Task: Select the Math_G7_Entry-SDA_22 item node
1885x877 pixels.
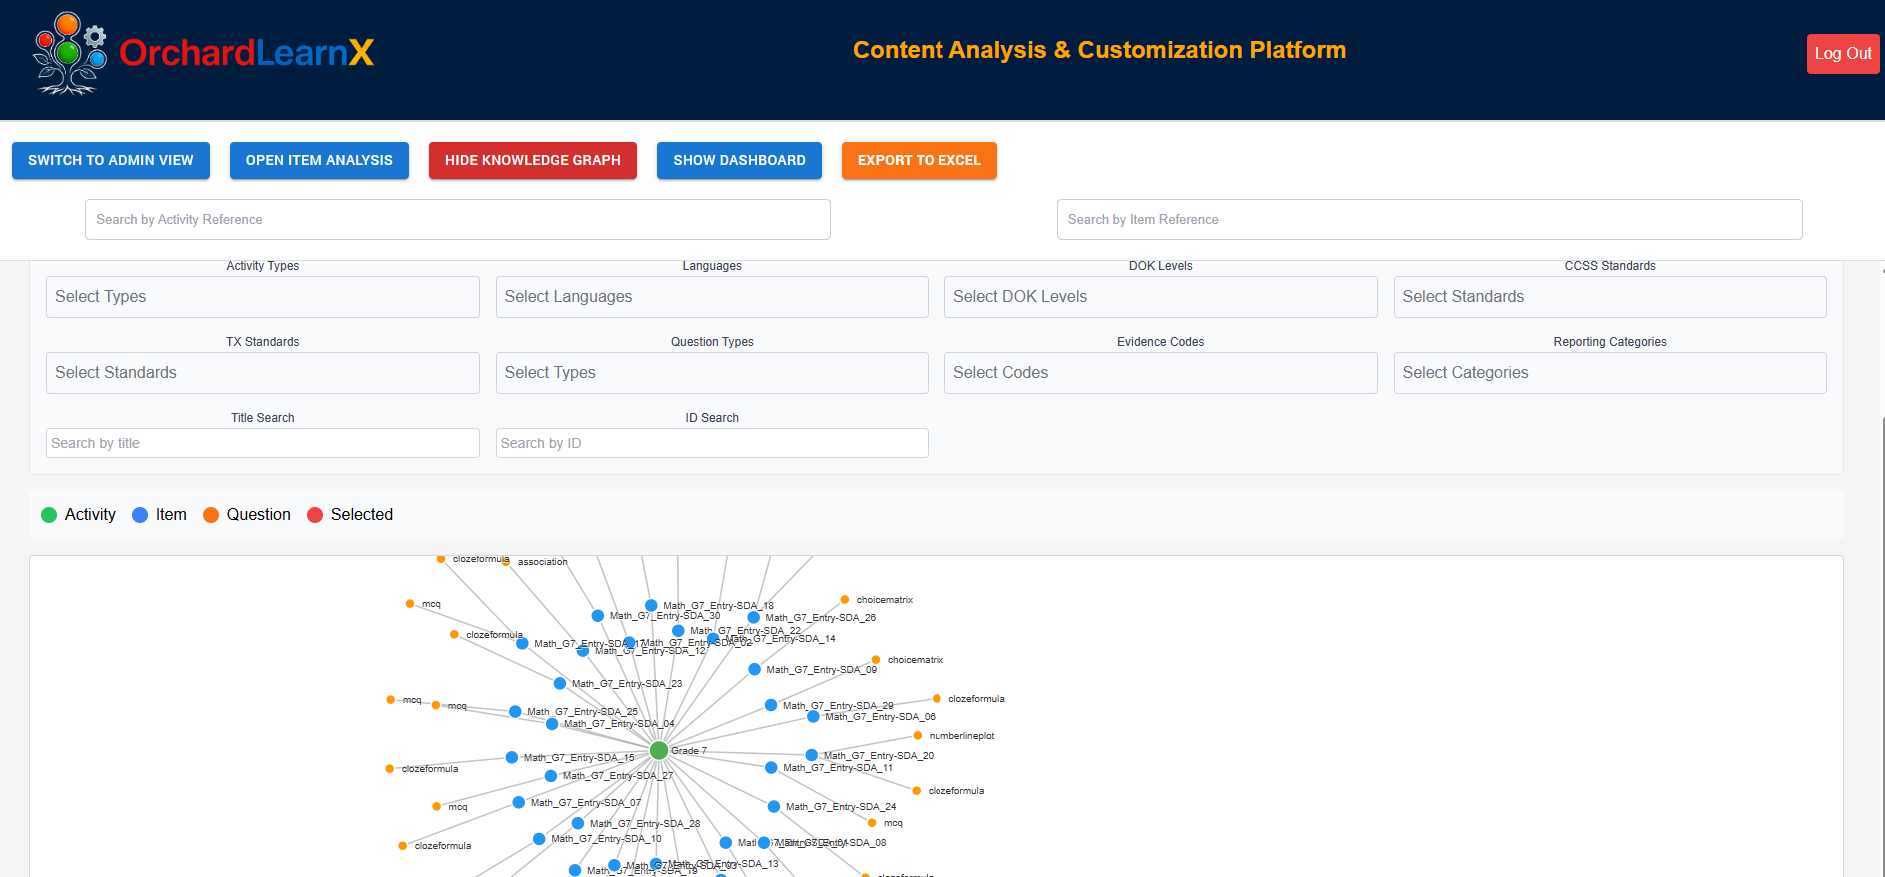Action: (678, 631)
